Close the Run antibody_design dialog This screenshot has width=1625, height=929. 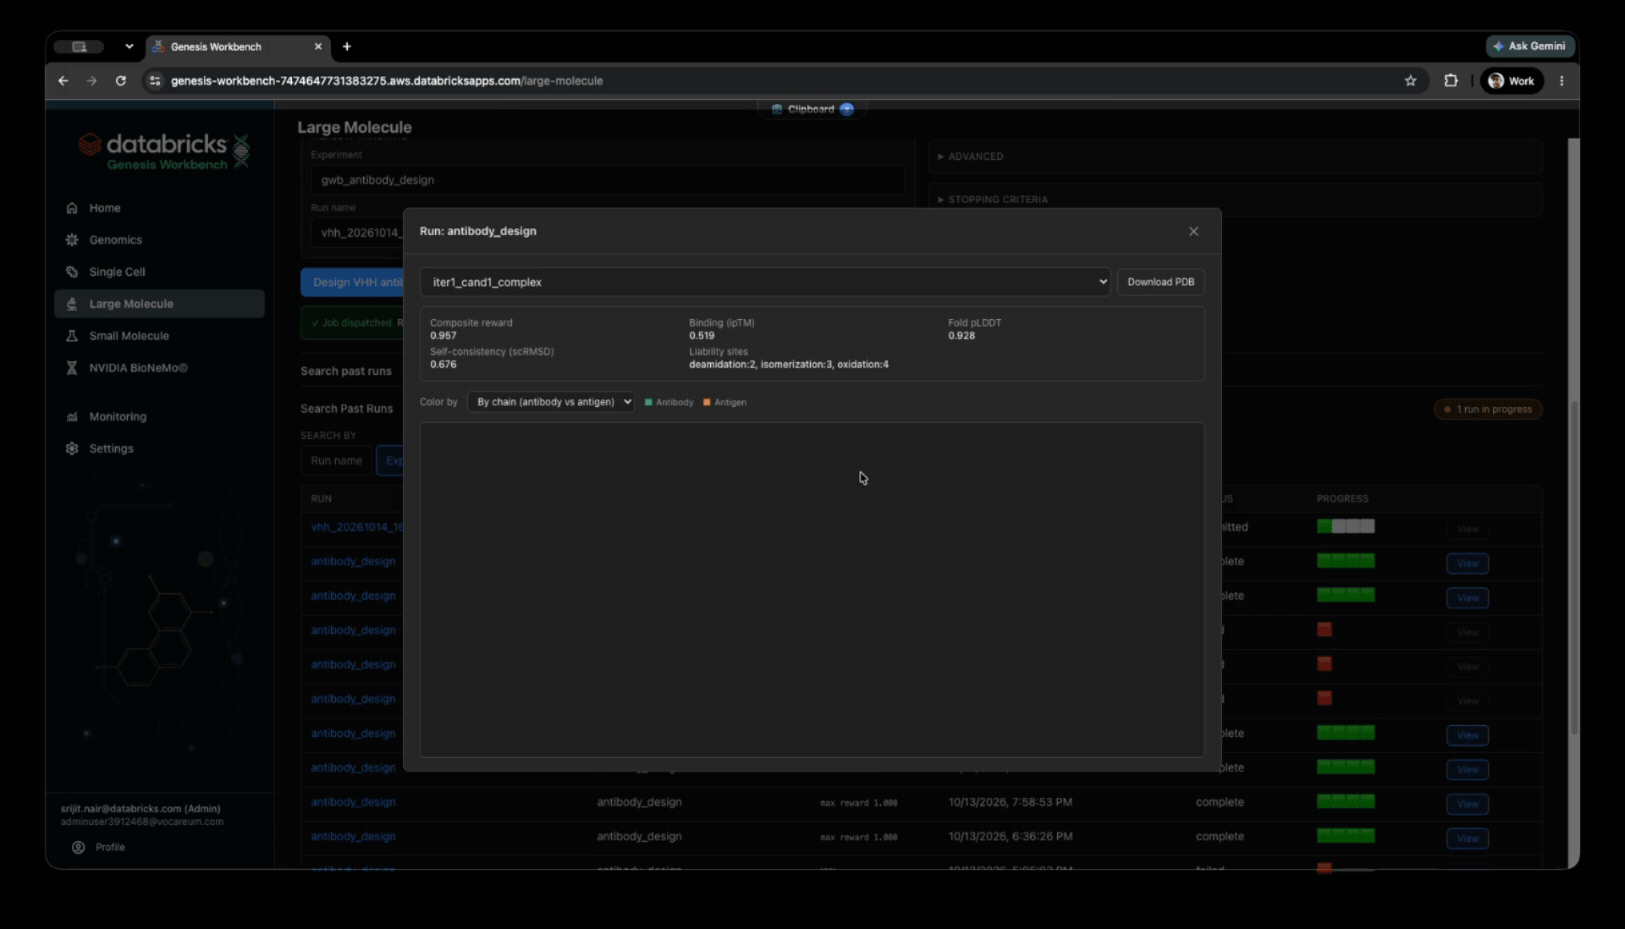pyautogui.click(x=1193, y=231)
